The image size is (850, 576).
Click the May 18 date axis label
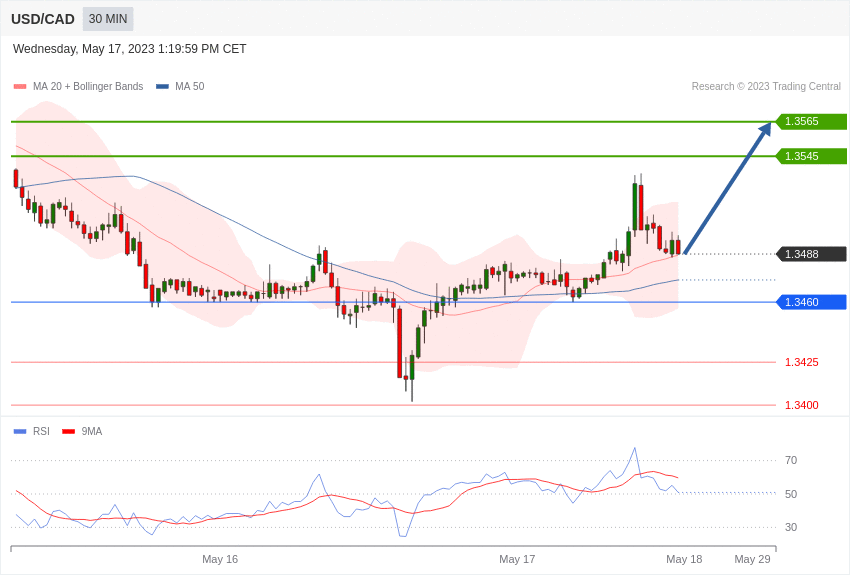point(684,559)
